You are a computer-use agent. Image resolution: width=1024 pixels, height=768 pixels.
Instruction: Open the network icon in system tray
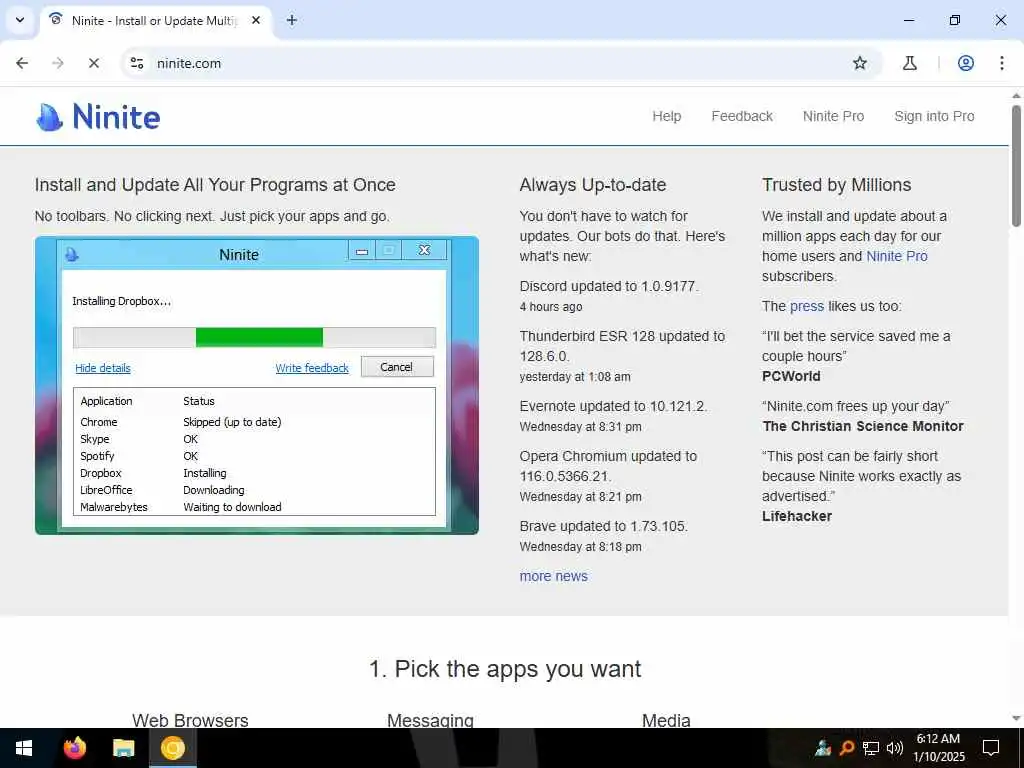[x=871, y=748]
